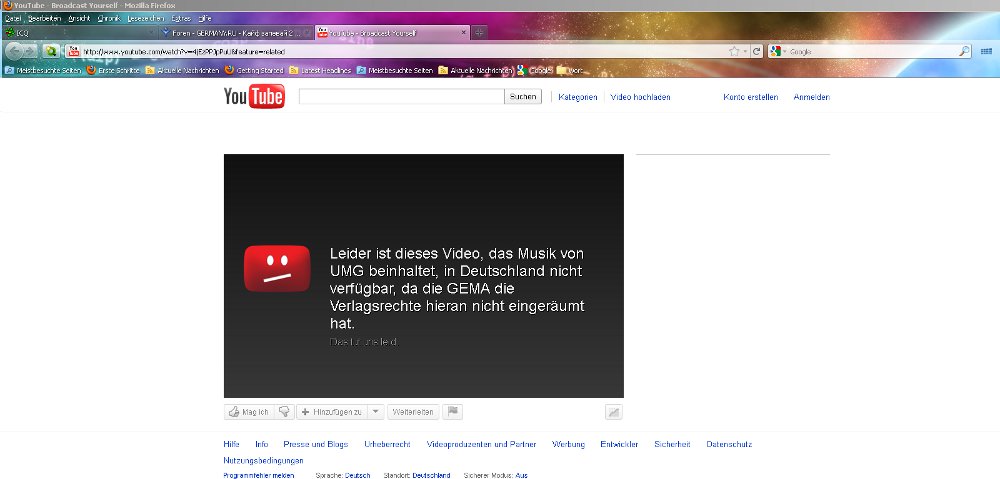This screenshot has height=479, width=1000.
Task: Expand the Hinzufügen zu dropdown arrow
Action: tap(376, 412)
